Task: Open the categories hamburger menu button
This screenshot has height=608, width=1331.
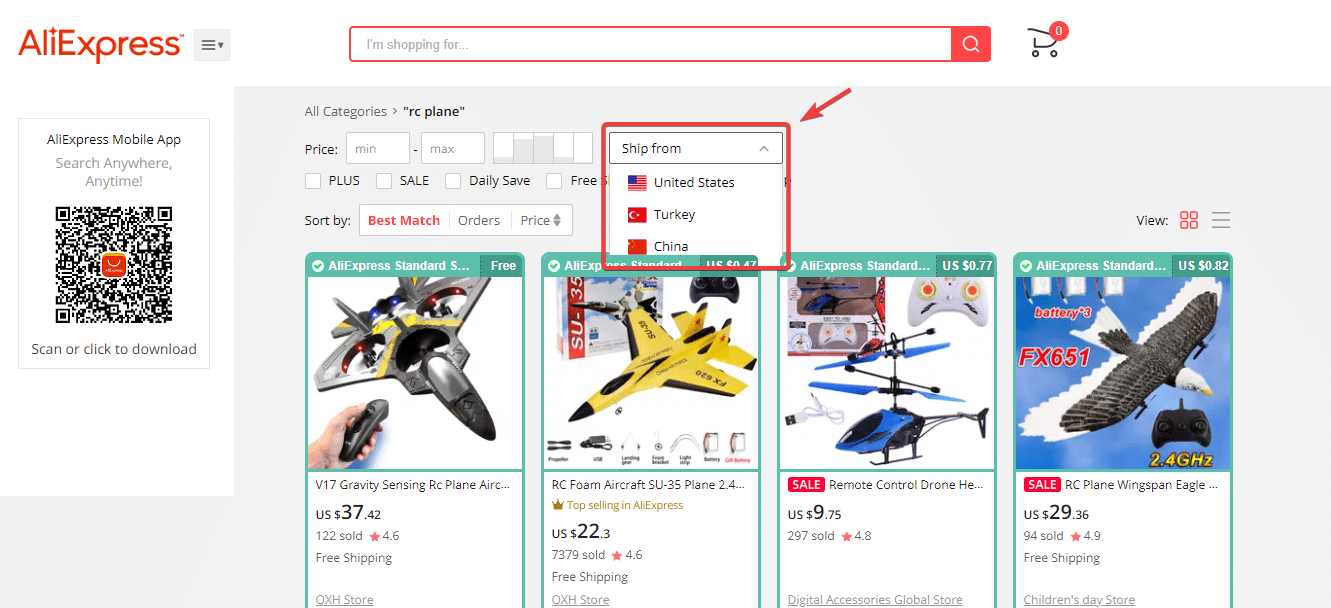Action: [211, 45]
